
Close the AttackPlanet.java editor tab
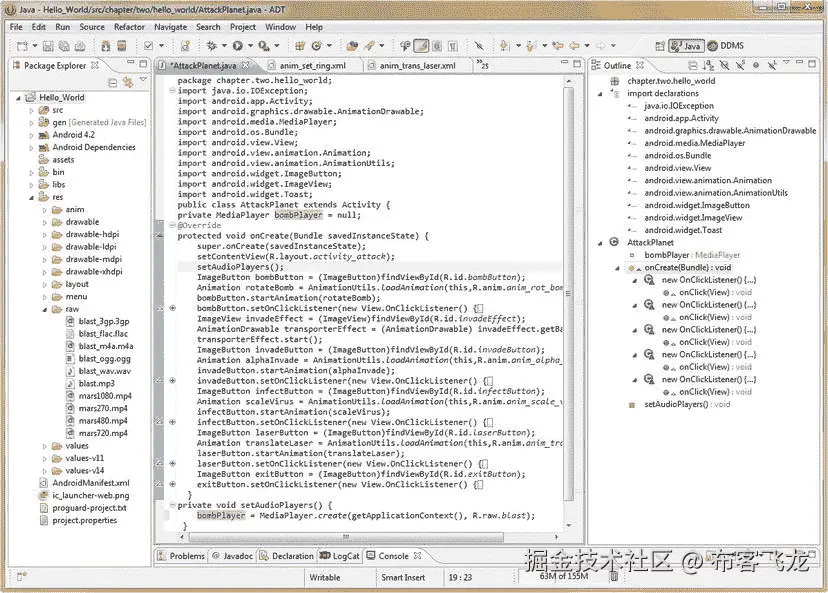click(x=245, y=66)
